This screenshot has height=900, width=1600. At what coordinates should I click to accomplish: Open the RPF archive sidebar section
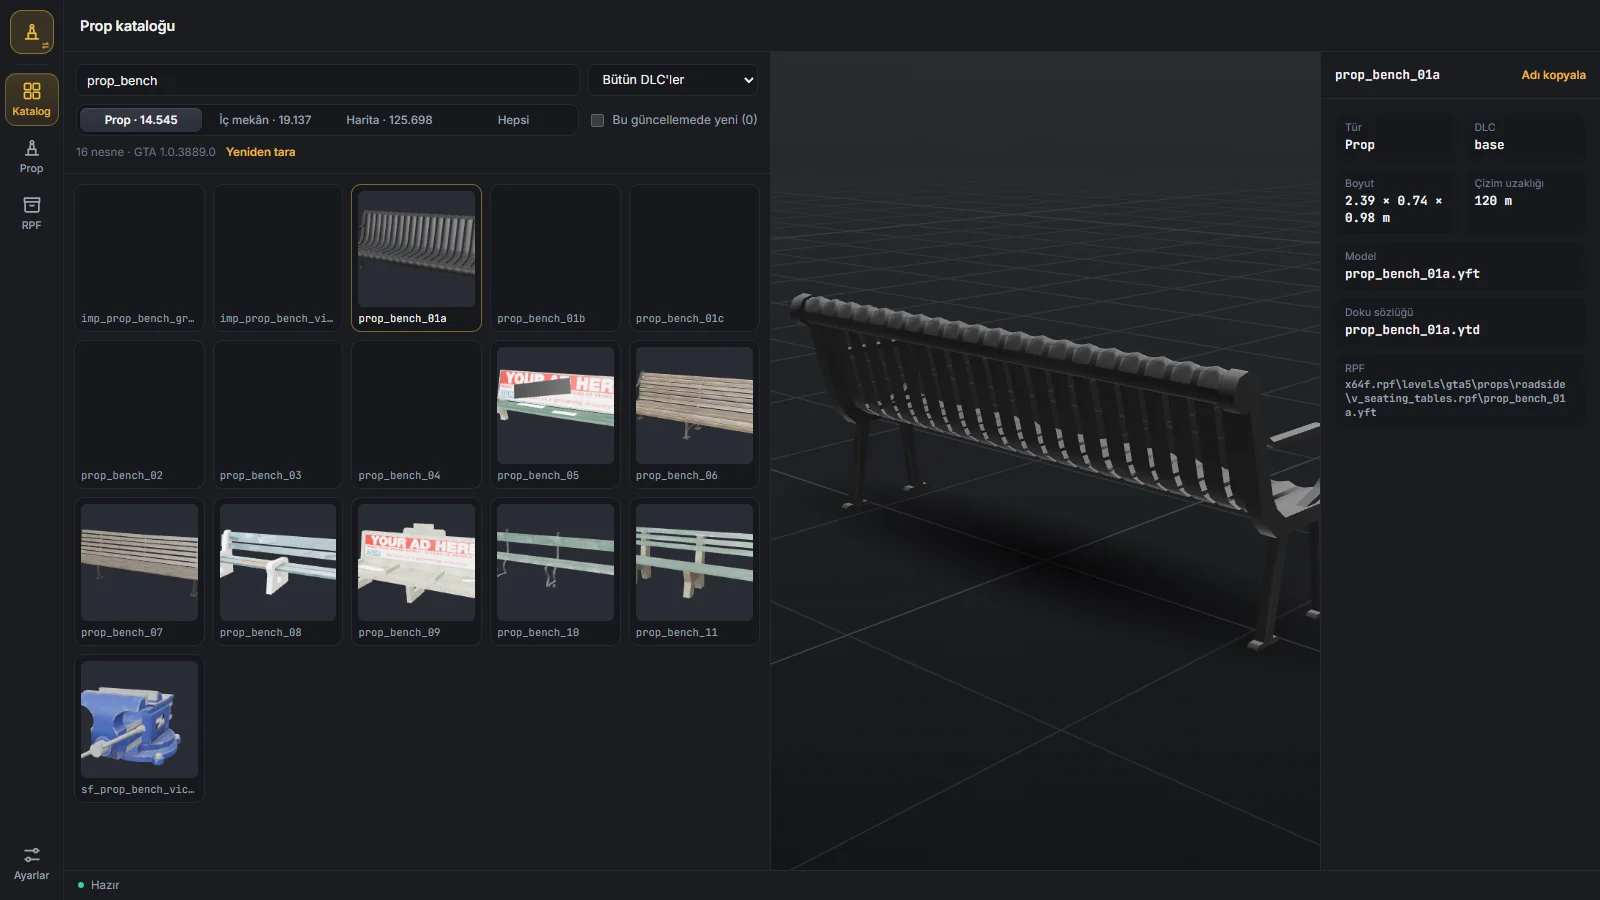(x=32, y=213)
